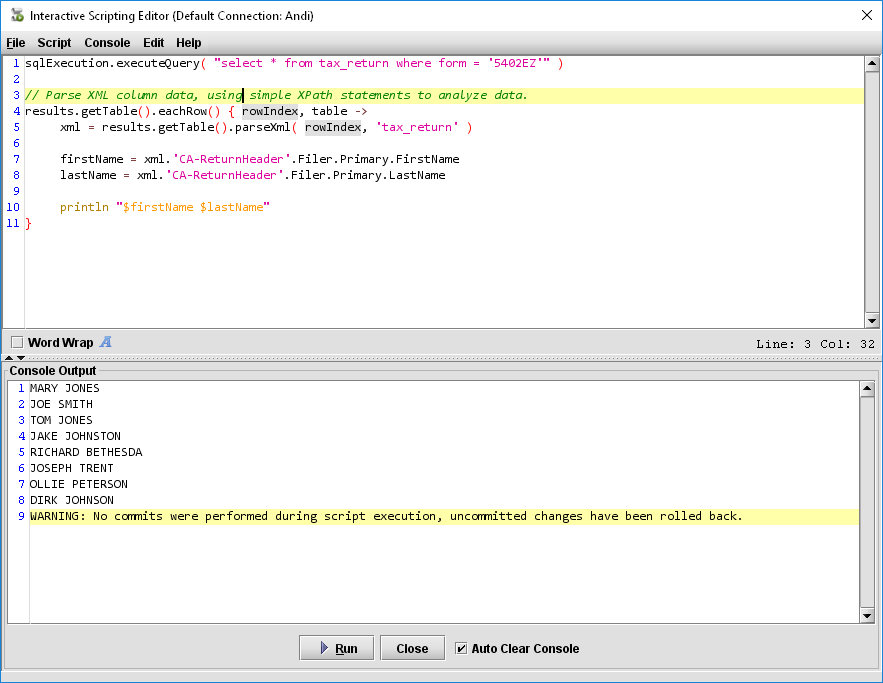Select the WARNING line in console output
This screenshot has width=883, height=683.
tap(386, 516)
